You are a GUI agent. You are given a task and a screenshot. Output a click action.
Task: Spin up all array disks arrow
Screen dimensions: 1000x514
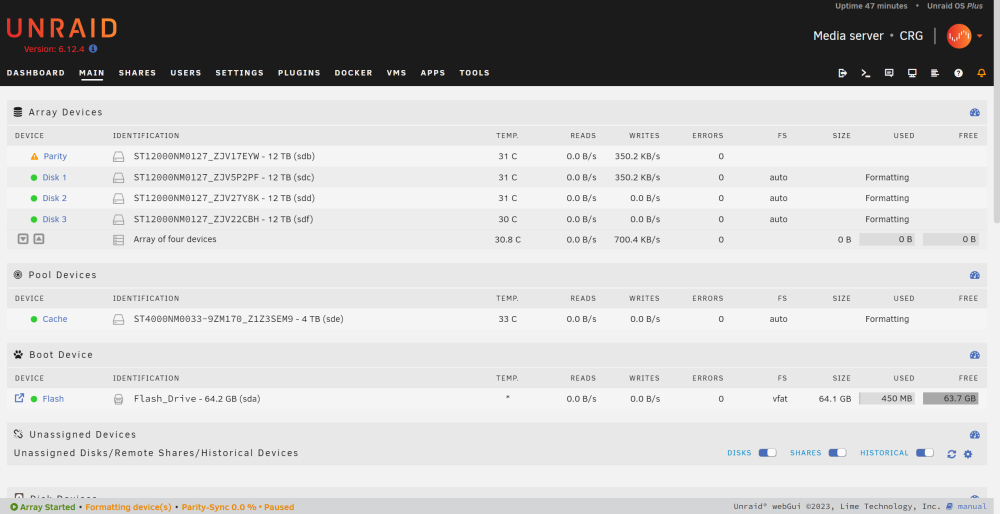[39, 239]
